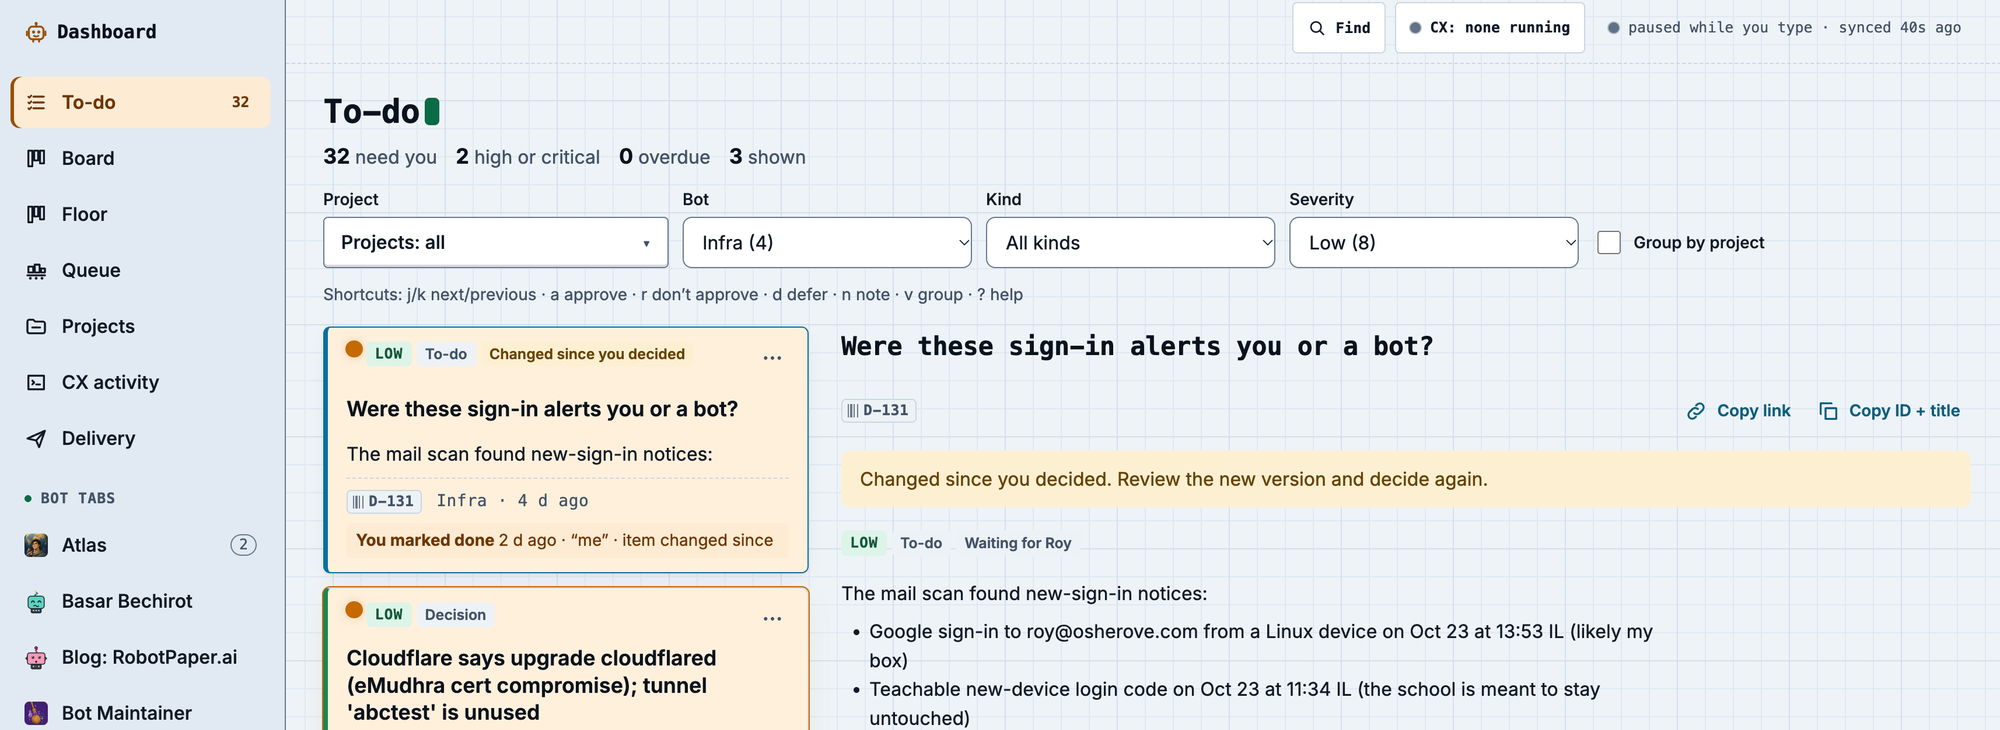Click the chain icon beside Copy link
2000x730 pixels.
coord(1696,411)
